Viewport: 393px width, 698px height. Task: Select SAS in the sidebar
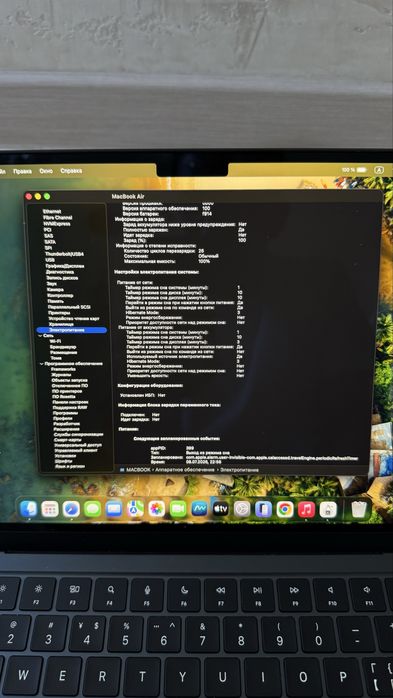pyautogui.click(x=49, y=236)
